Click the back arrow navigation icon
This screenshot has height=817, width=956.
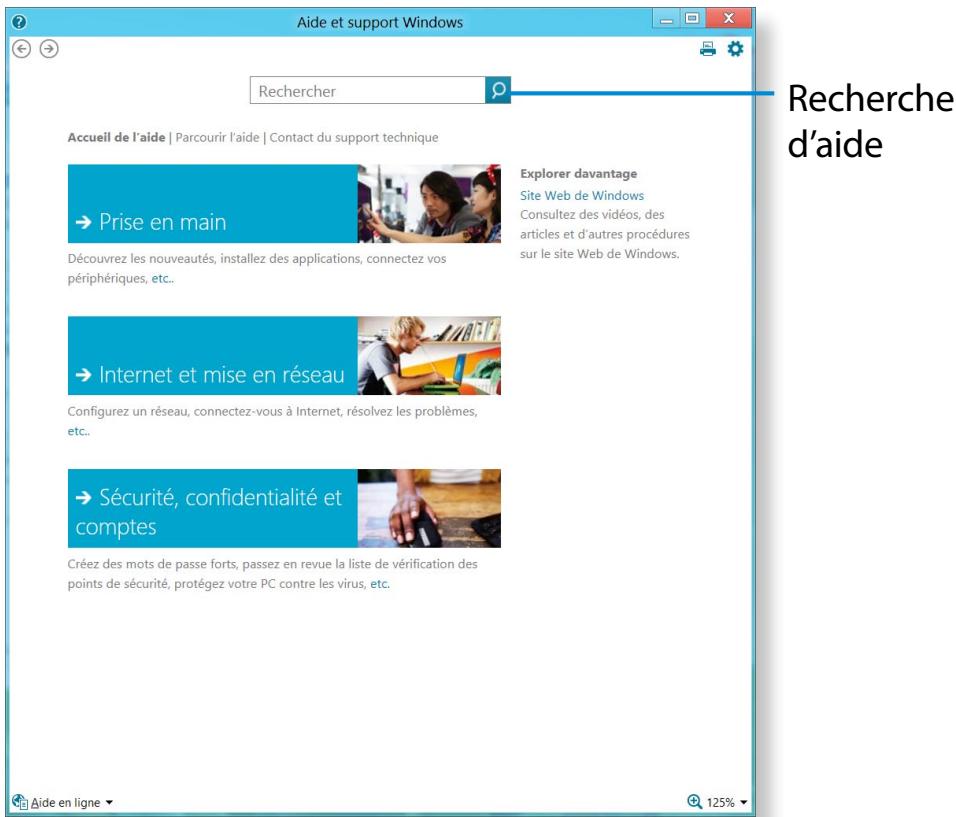coord(19,48)
